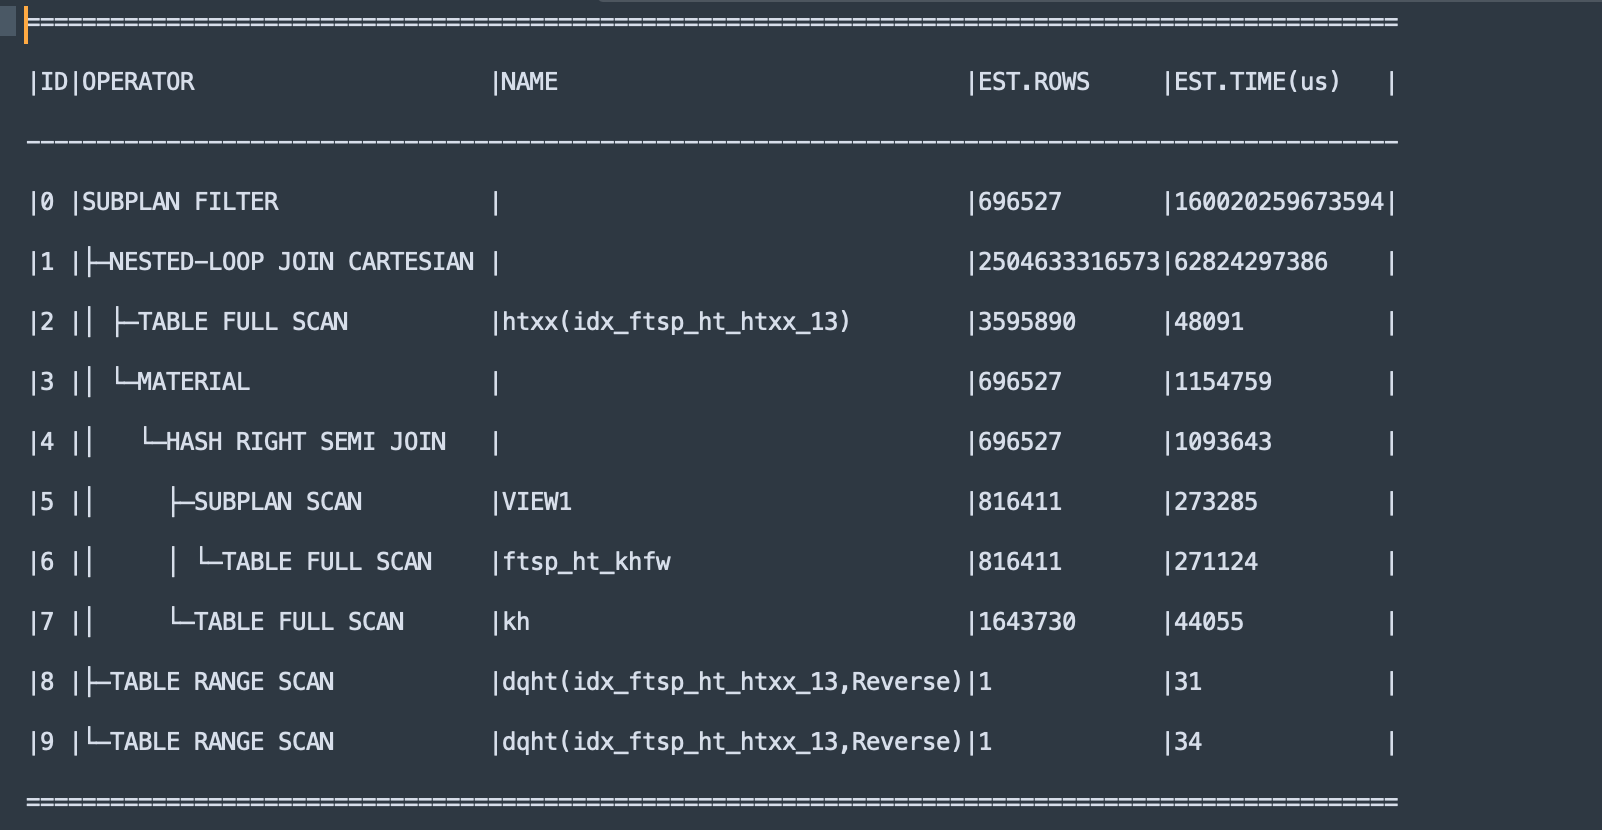Click estimated time value 62824297386
Screen dimensions: 1602x830
coord(1251,262)
